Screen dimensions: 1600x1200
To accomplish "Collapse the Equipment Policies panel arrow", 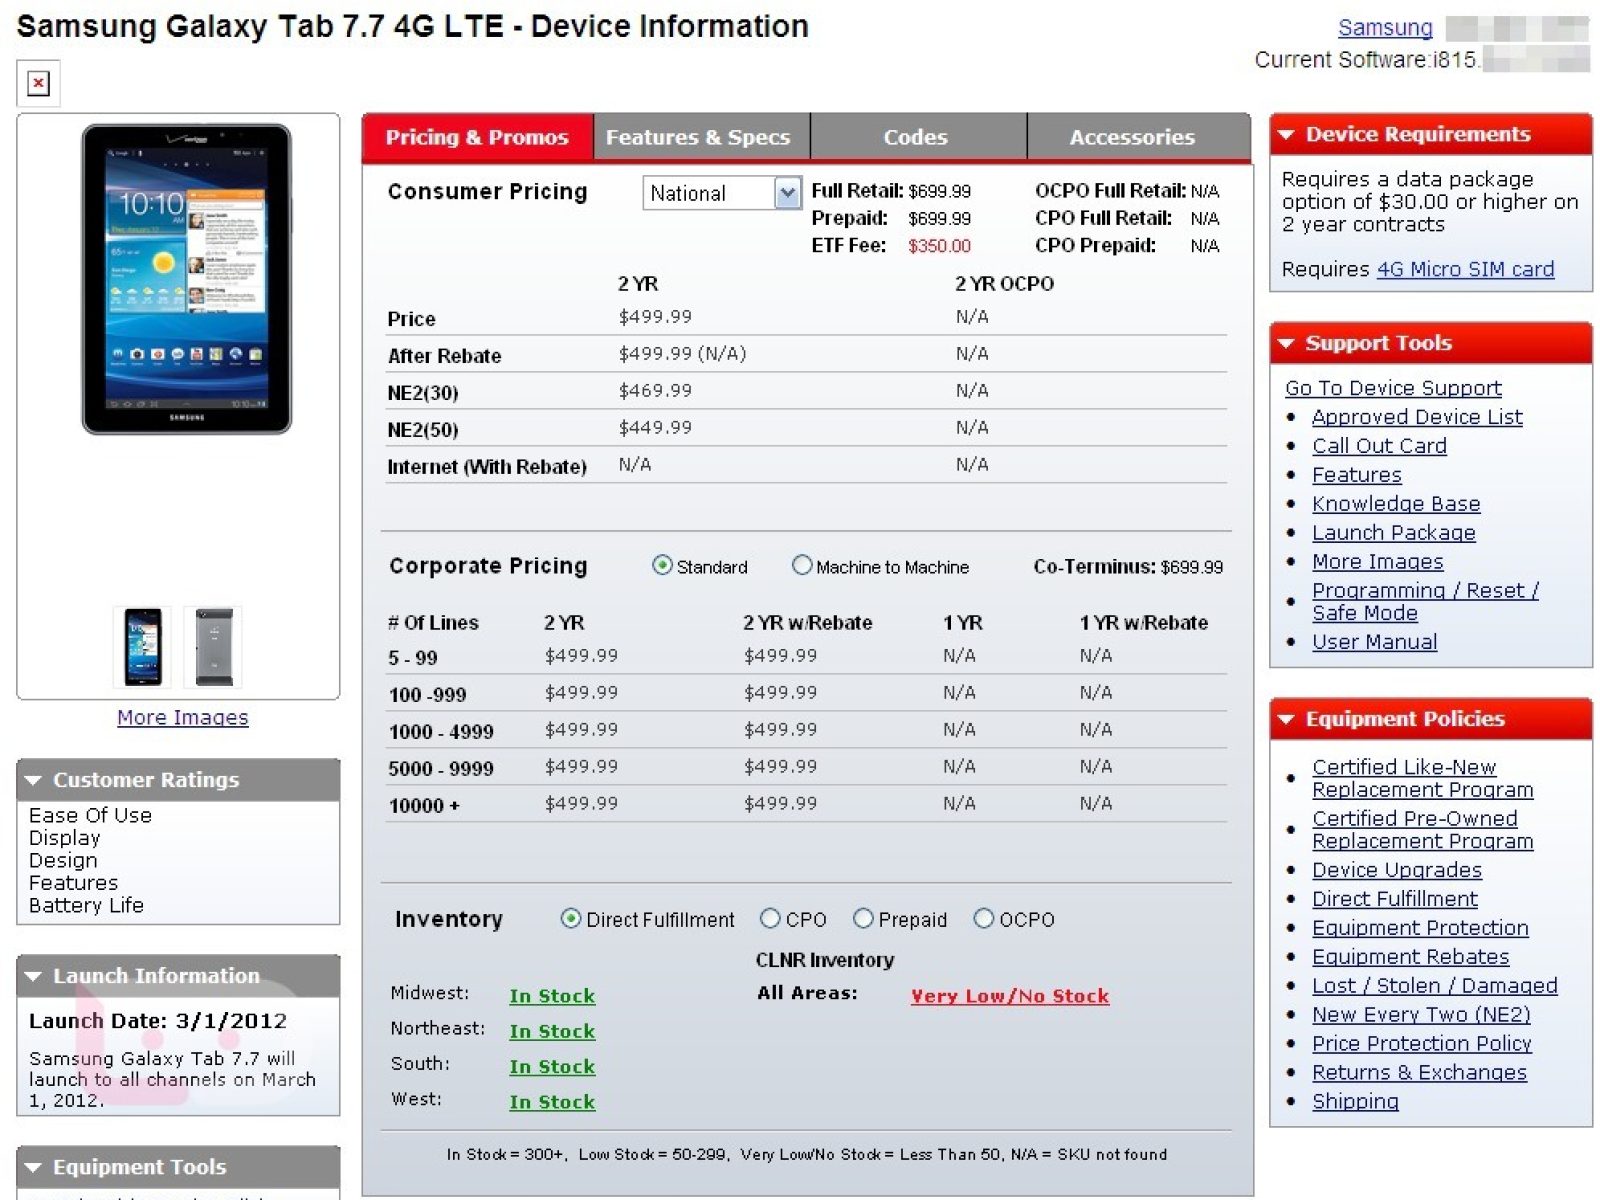I will (x=1286, y=719).
